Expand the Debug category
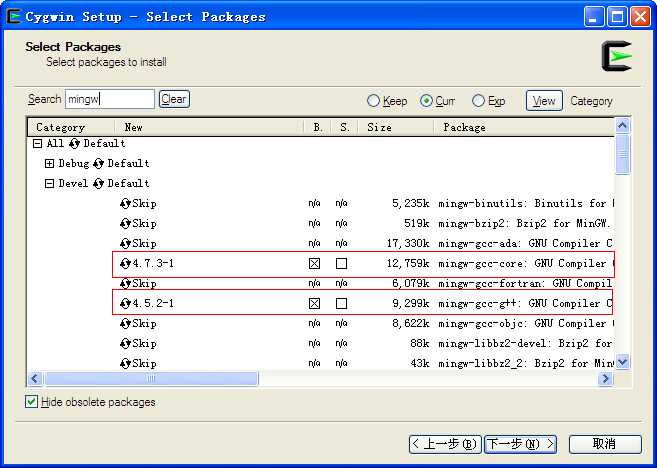657x468 pixels. pyautogui.click(x=49, y=163)
